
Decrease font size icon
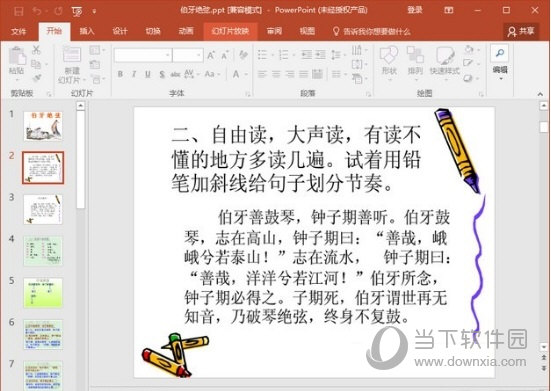224,55
